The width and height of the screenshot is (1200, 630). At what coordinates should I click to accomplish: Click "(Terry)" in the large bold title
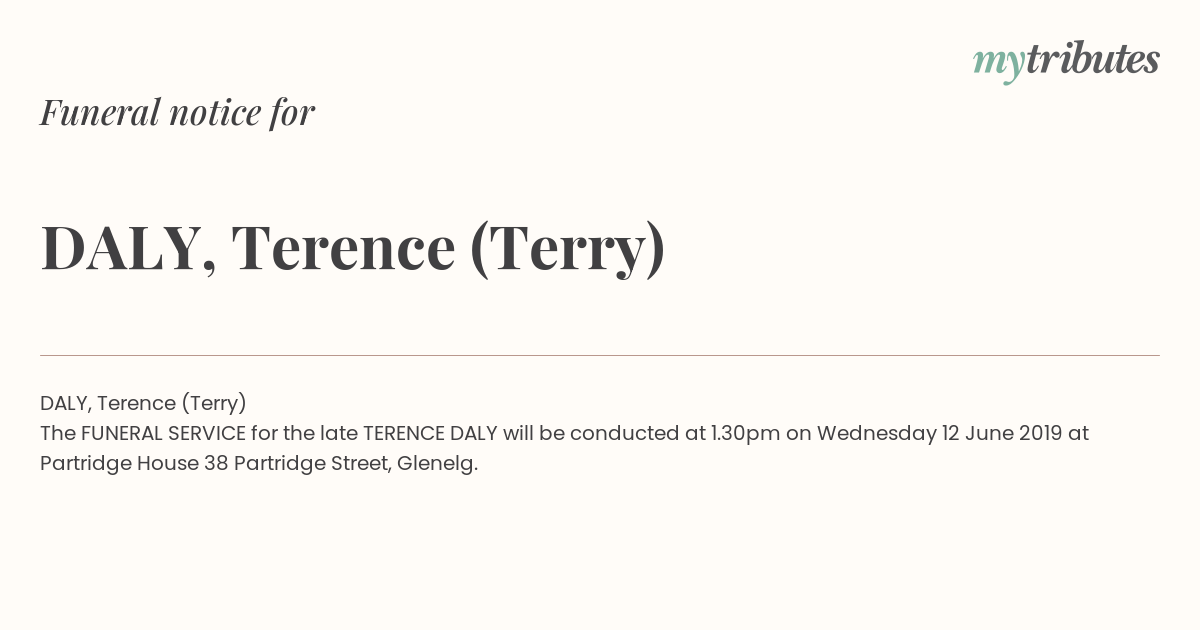coord(567,250)
